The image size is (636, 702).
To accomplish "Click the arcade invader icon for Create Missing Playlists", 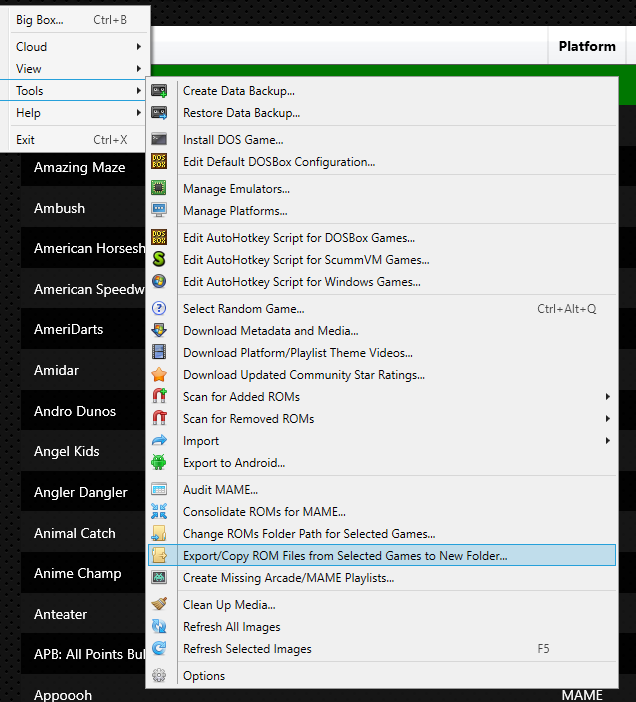I will click(159, 577).
